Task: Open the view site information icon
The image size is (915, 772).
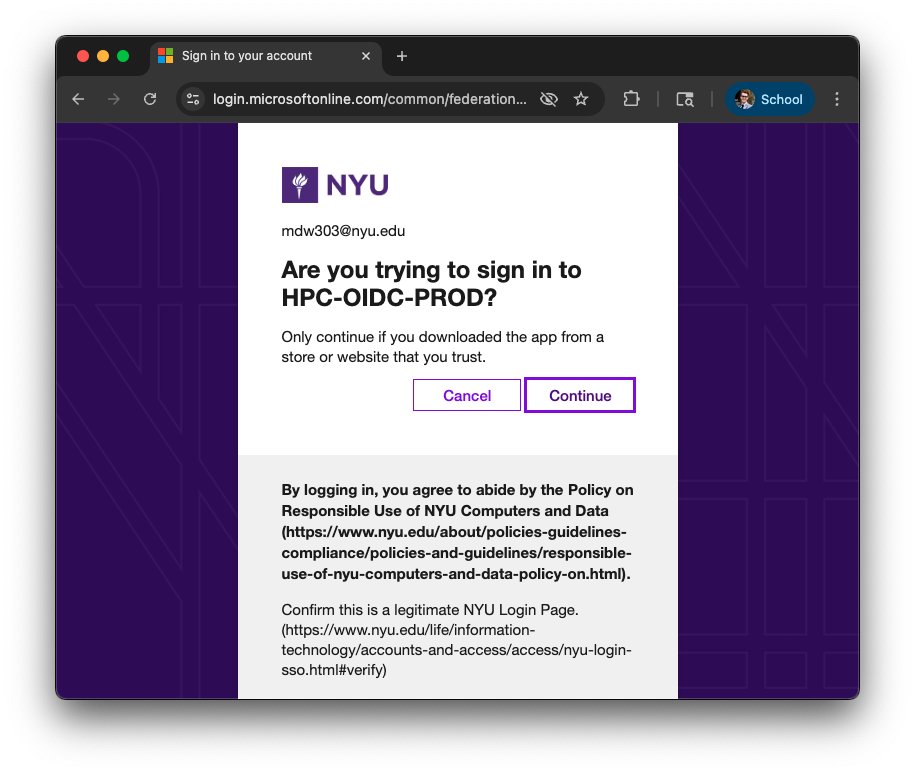Action: click(194, 99)
